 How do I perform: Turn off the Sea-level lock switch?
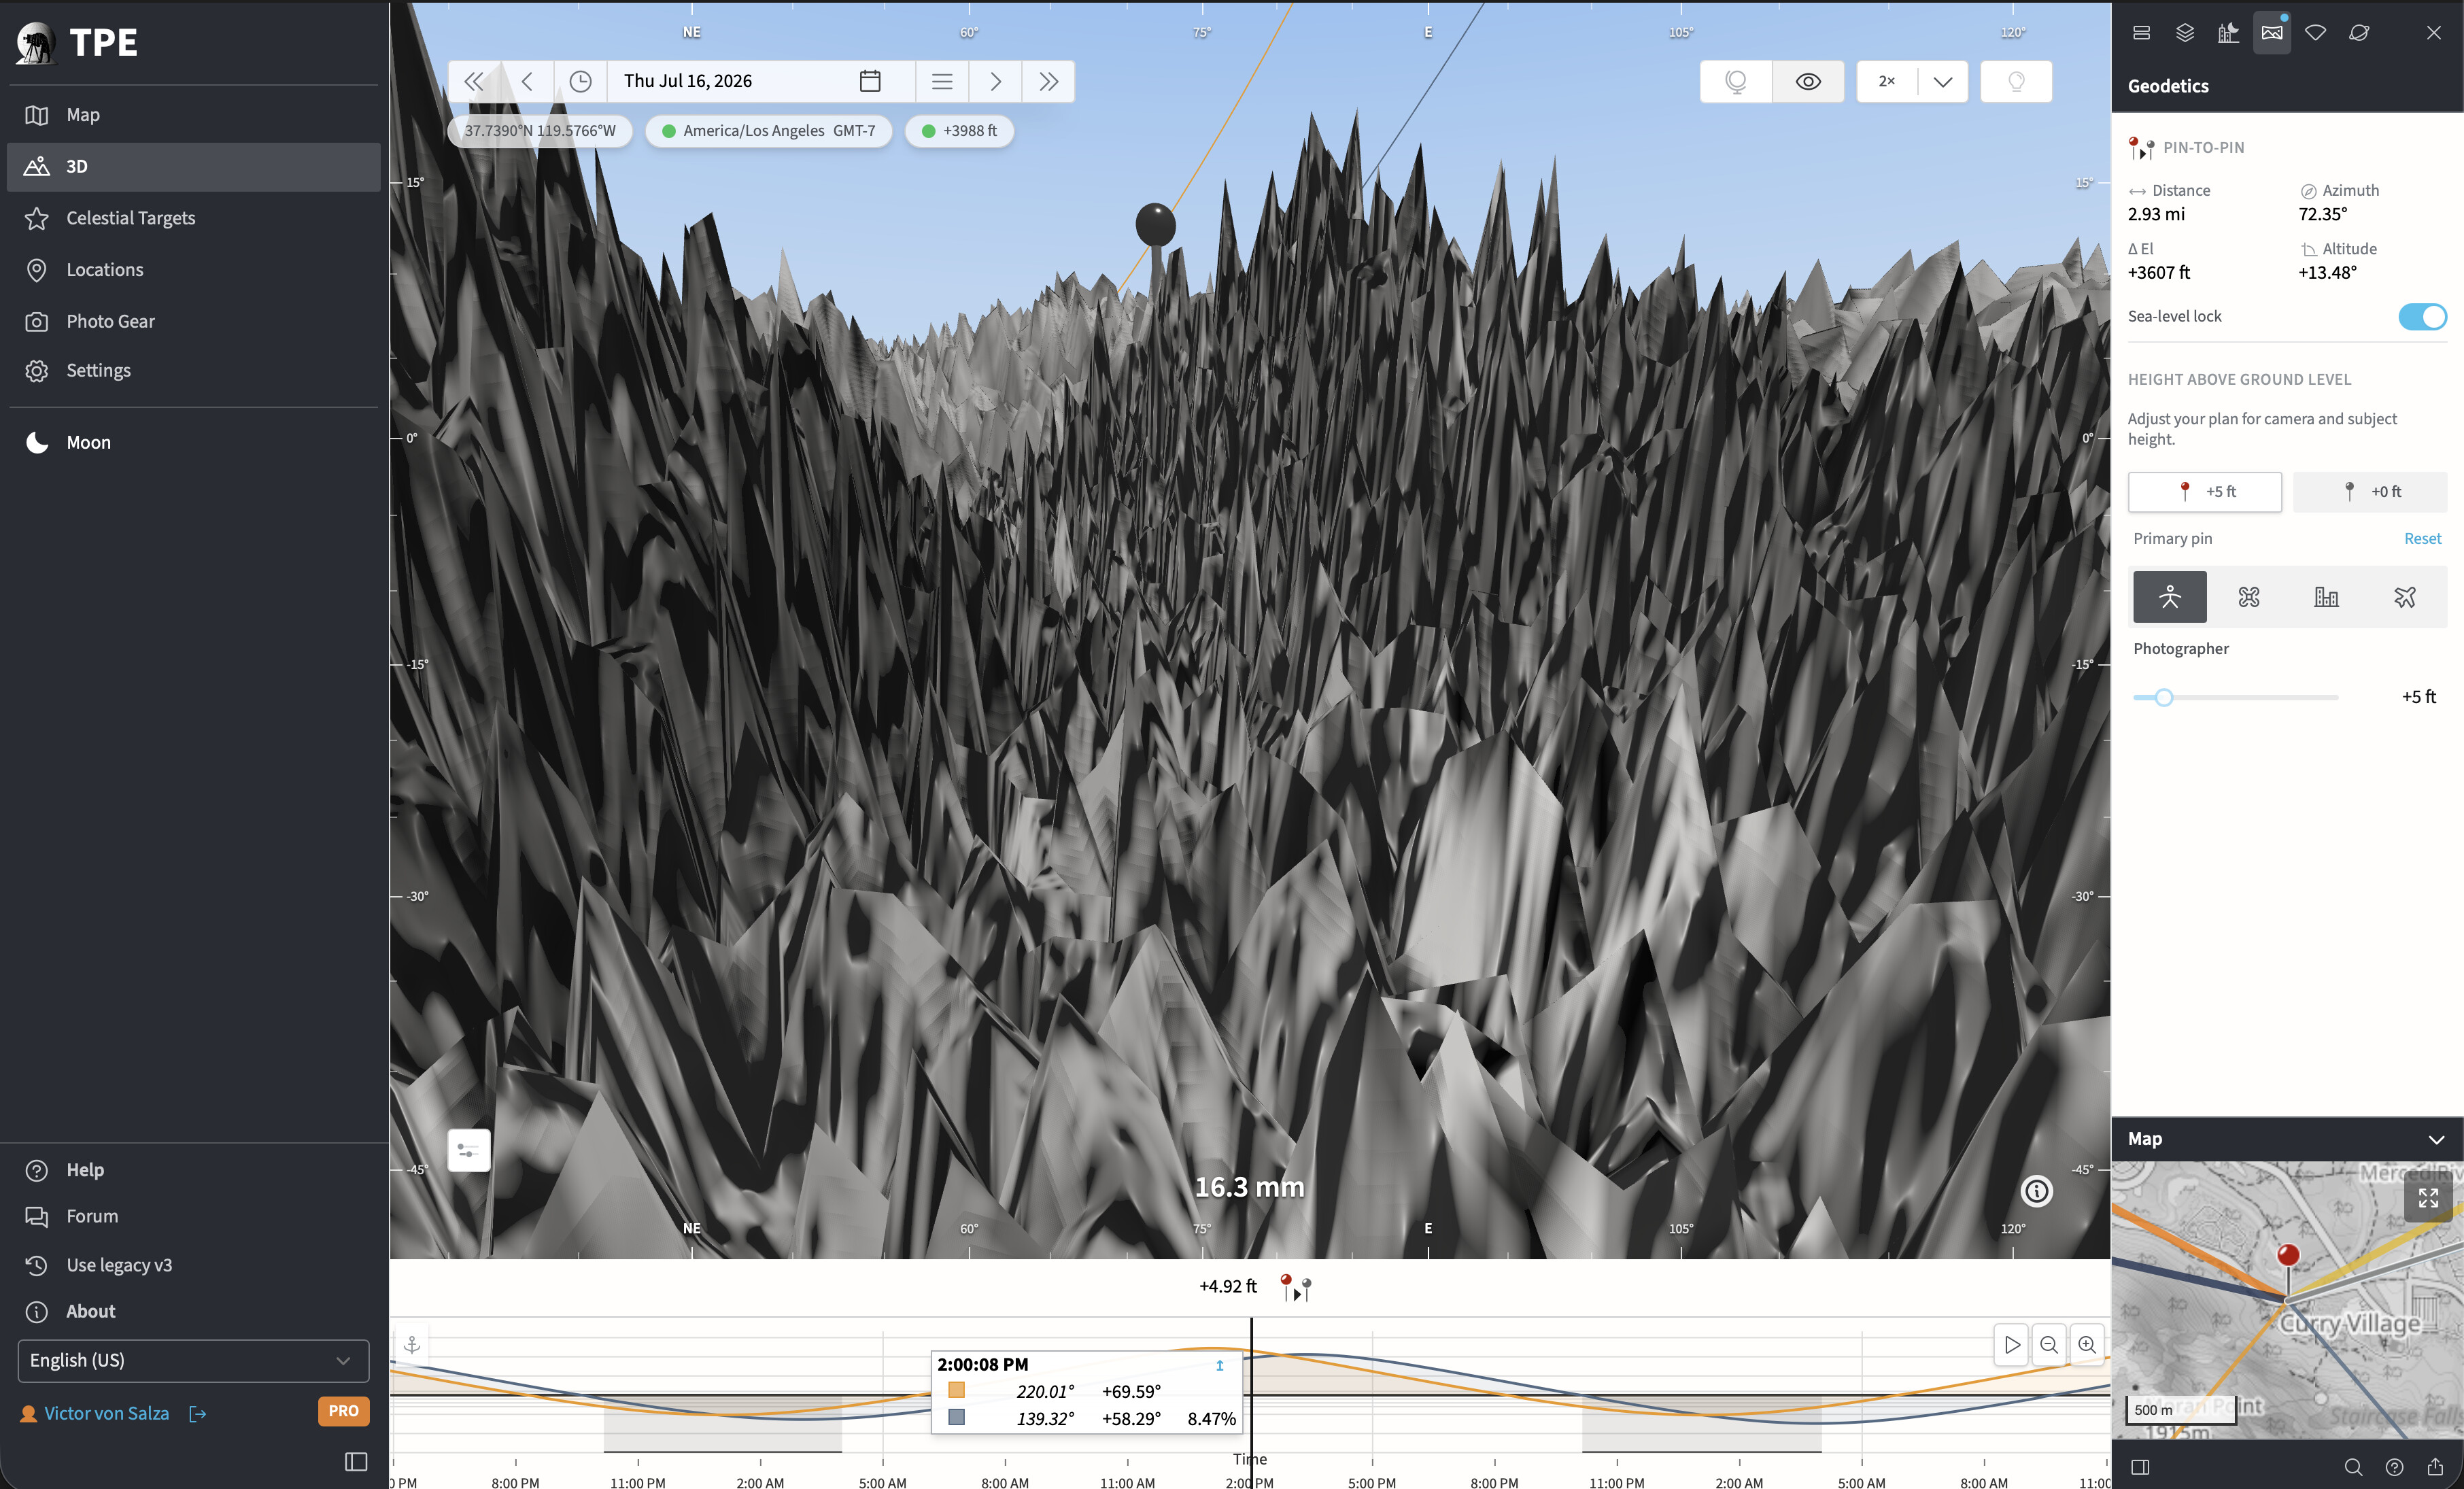click(2422, 316)
